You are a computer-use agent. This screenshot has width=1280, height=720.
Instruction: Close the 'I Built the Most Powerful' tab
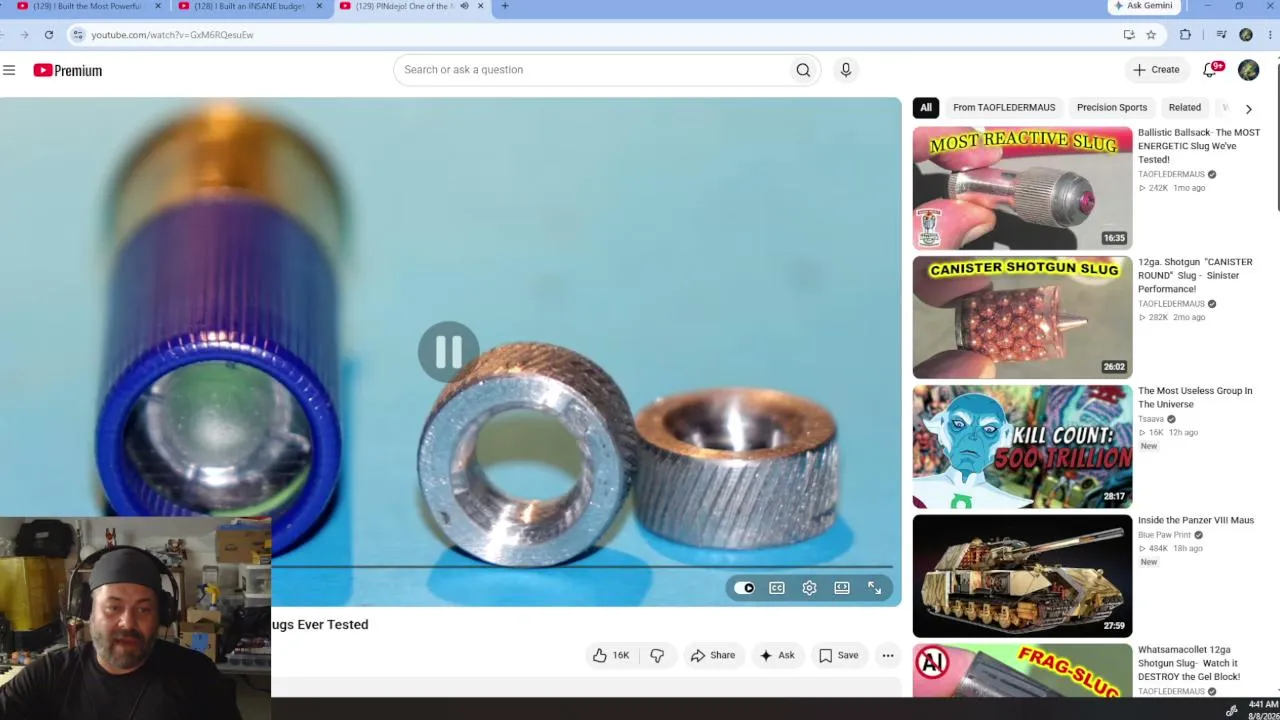158,6
